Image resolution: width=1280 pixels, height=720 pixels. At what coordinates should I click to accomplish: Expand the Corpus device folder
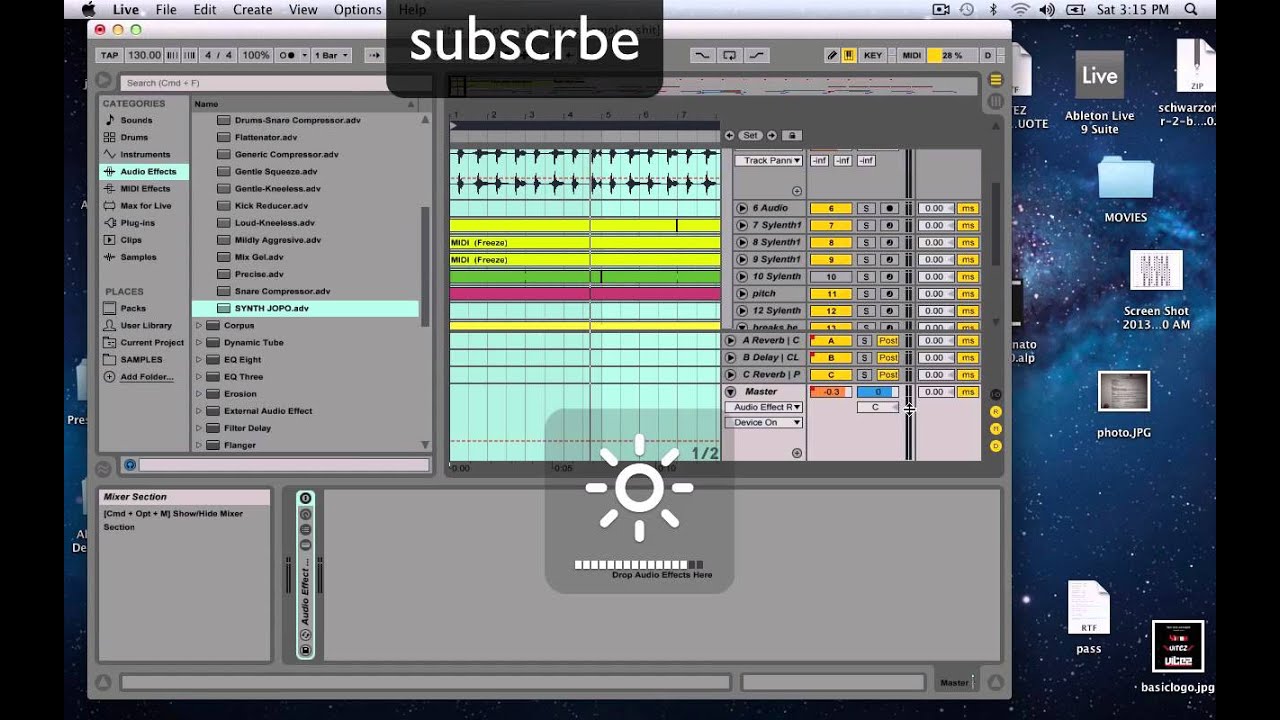198,325
